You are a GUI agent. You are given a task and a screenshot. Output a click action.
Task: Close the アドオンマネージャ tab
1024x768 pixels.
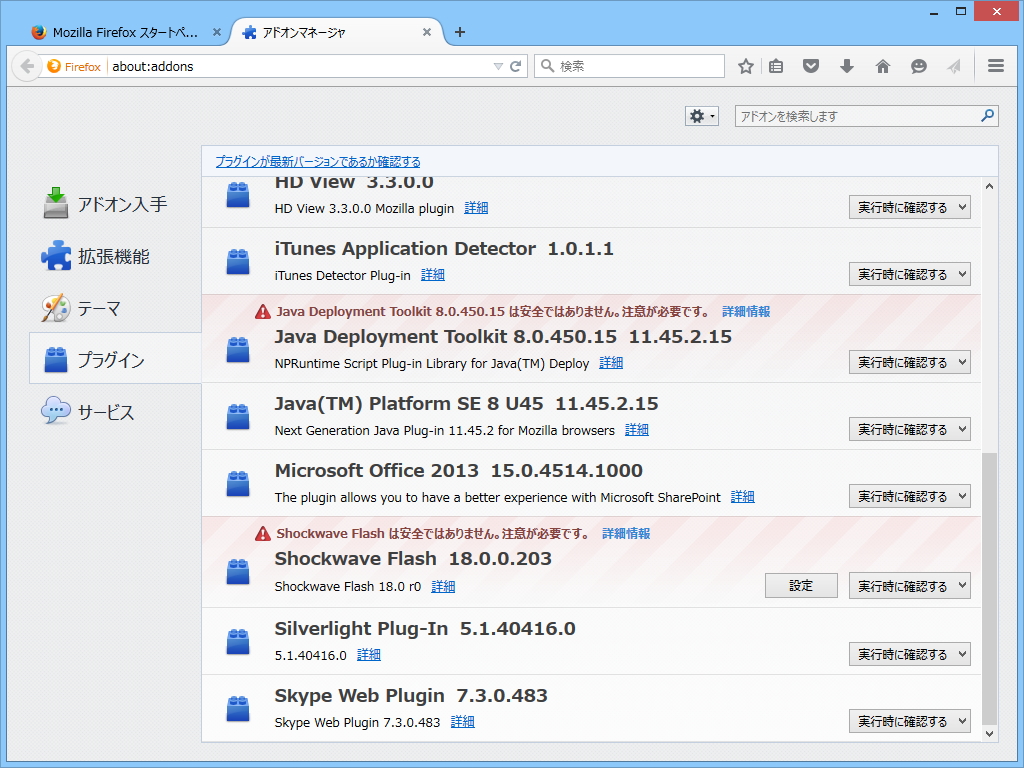coord(427,32)
